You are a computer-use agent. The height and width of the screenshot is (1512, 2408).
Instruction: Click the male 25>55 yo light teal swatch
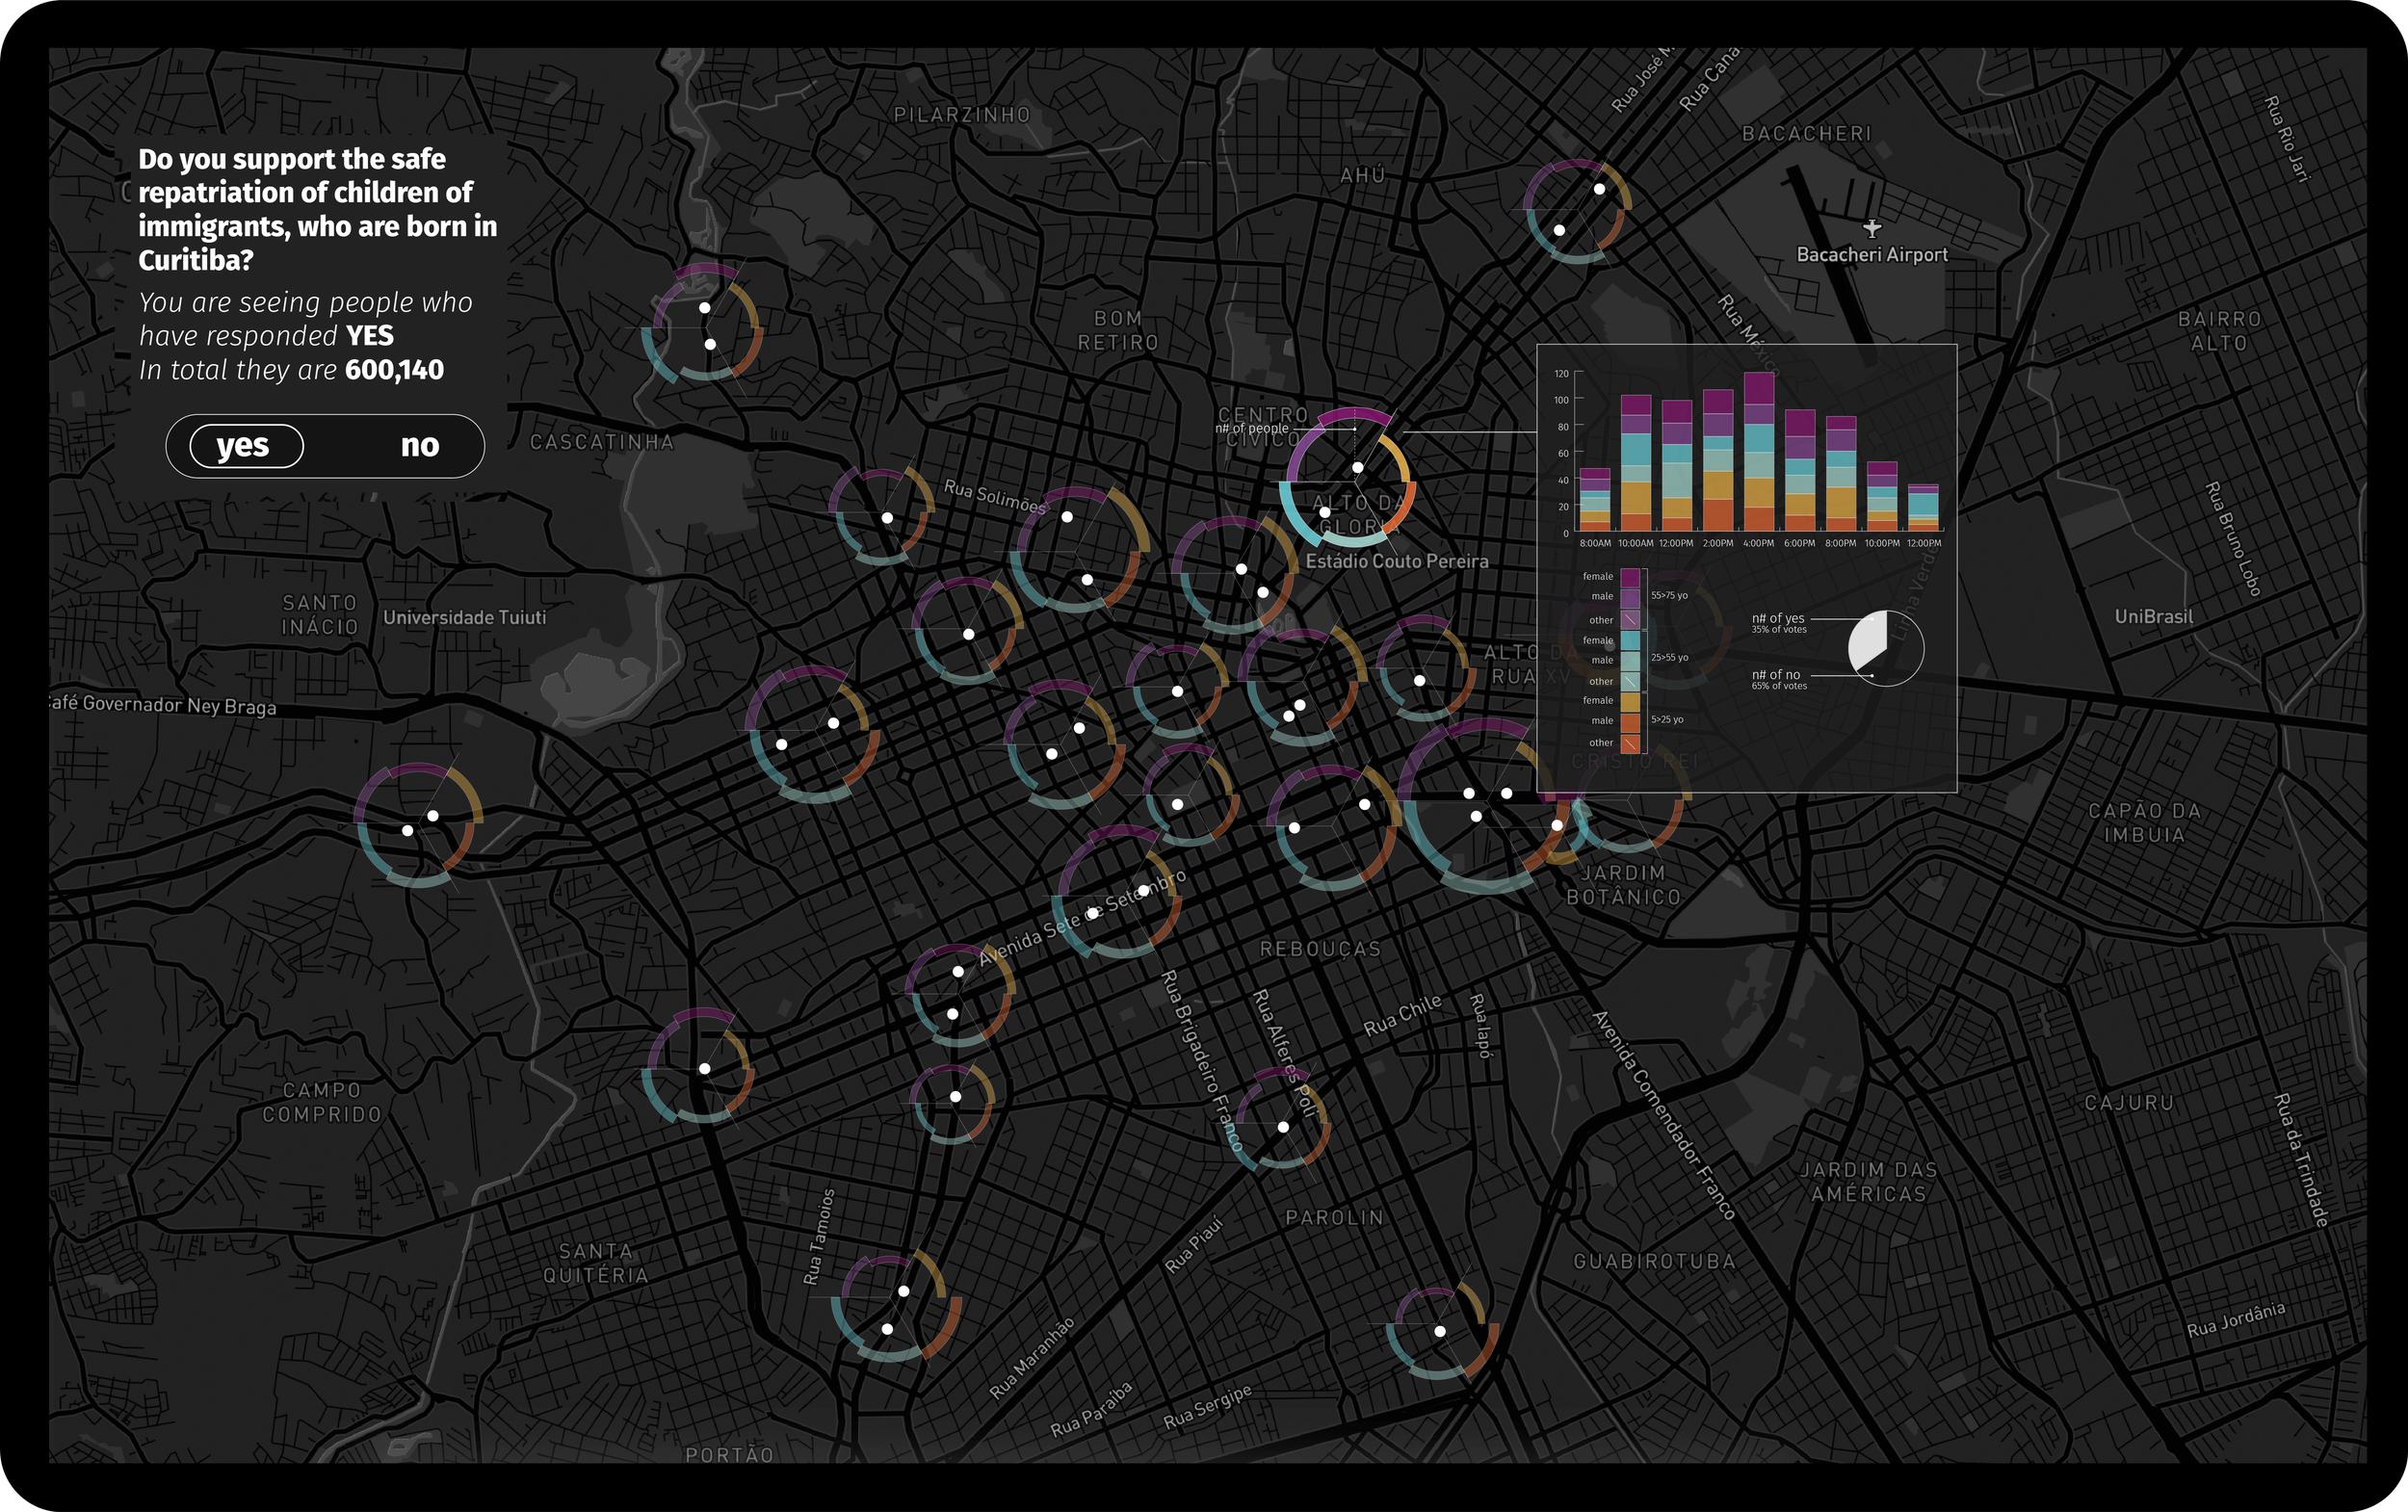[x=1630, y=660]
